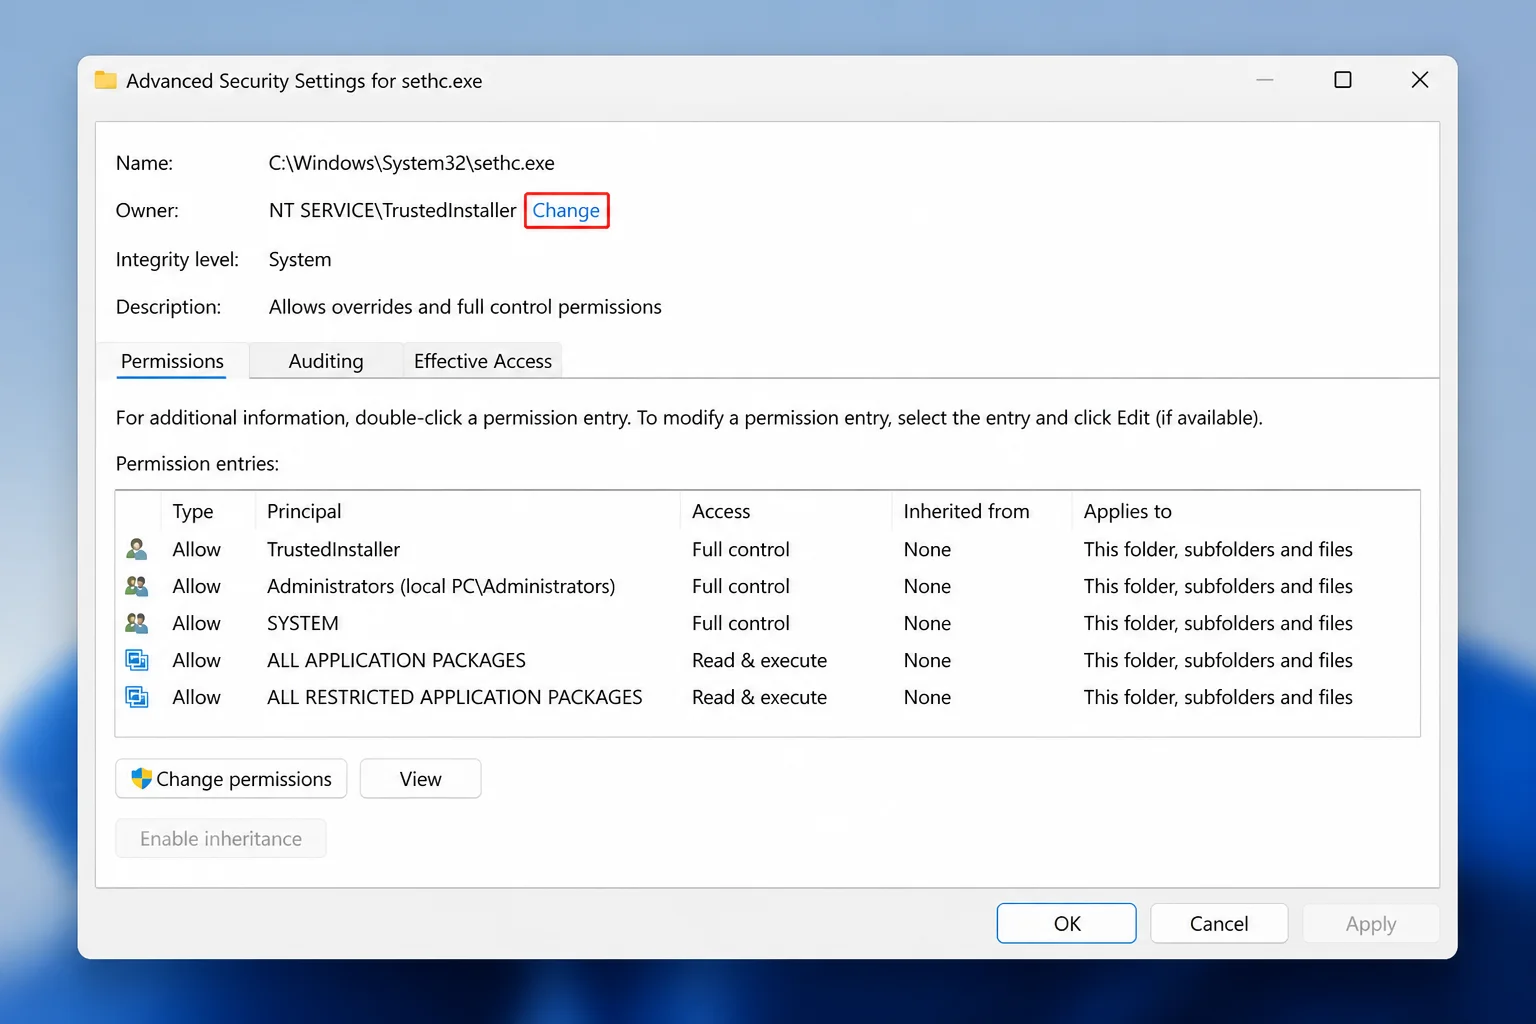Click the System integrity level value
Viewport: 1536px width, 1024px height.
click(299, 259)
